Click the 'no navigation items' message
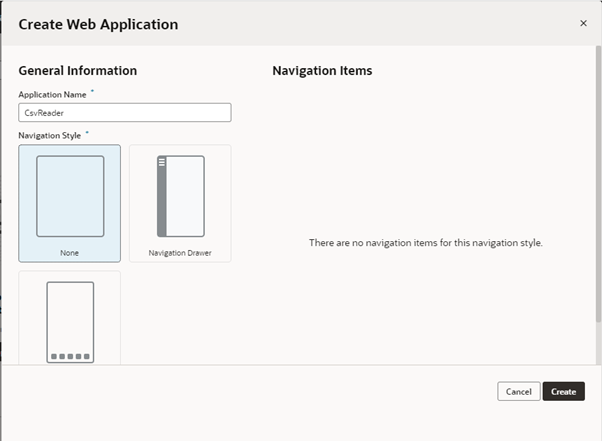 pyautogui.click(x=426, y=243)
